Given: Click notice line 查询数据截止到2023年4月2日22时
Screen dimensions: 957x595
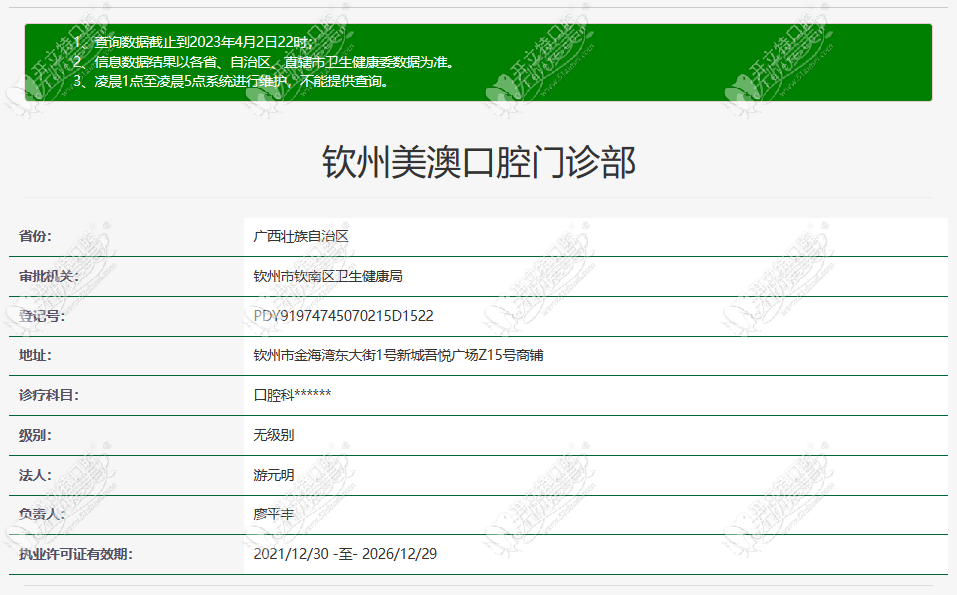Looking at the screenshot, I should point(193,41).
